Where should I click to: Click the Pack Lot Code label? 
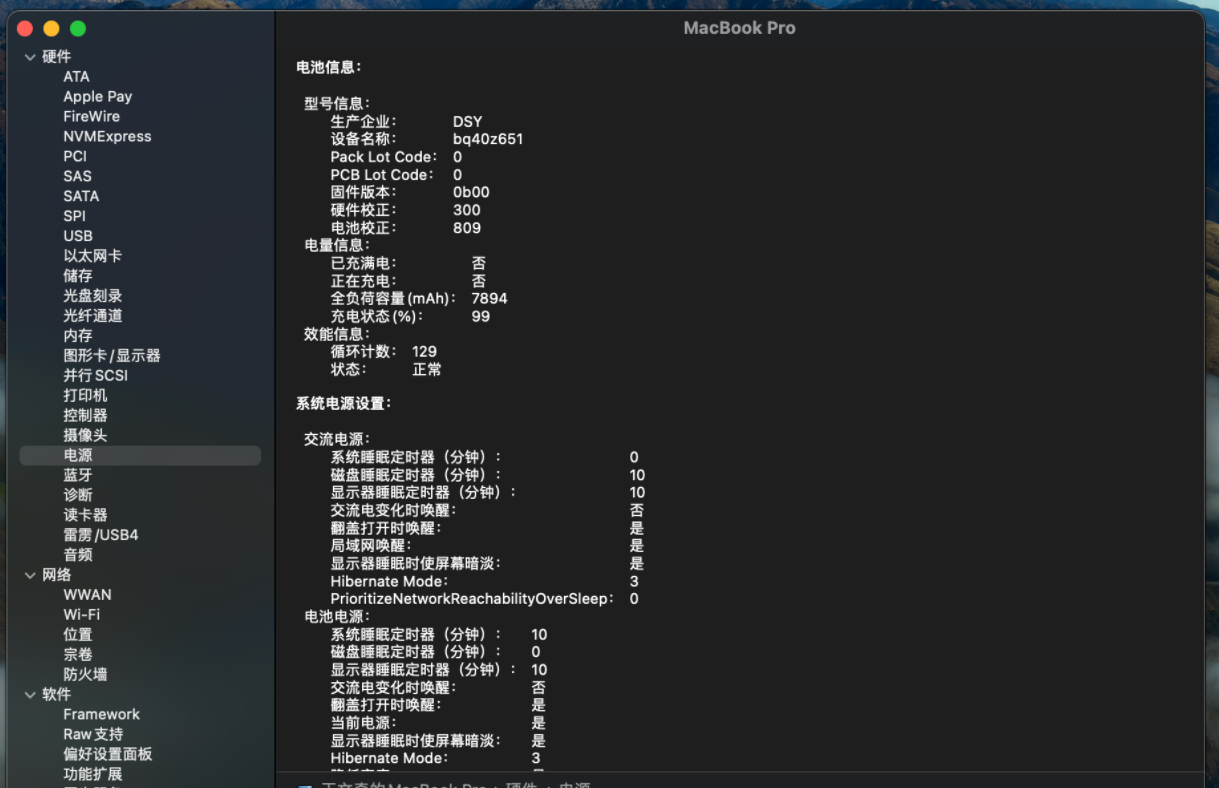click(384, 157)
